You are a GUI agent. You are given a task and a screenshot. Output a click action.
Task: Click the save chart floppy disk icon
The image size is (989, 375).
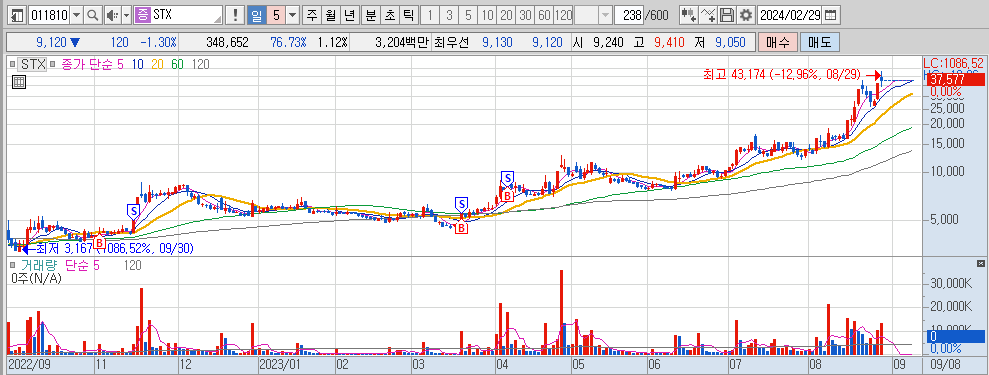point(727,15)
